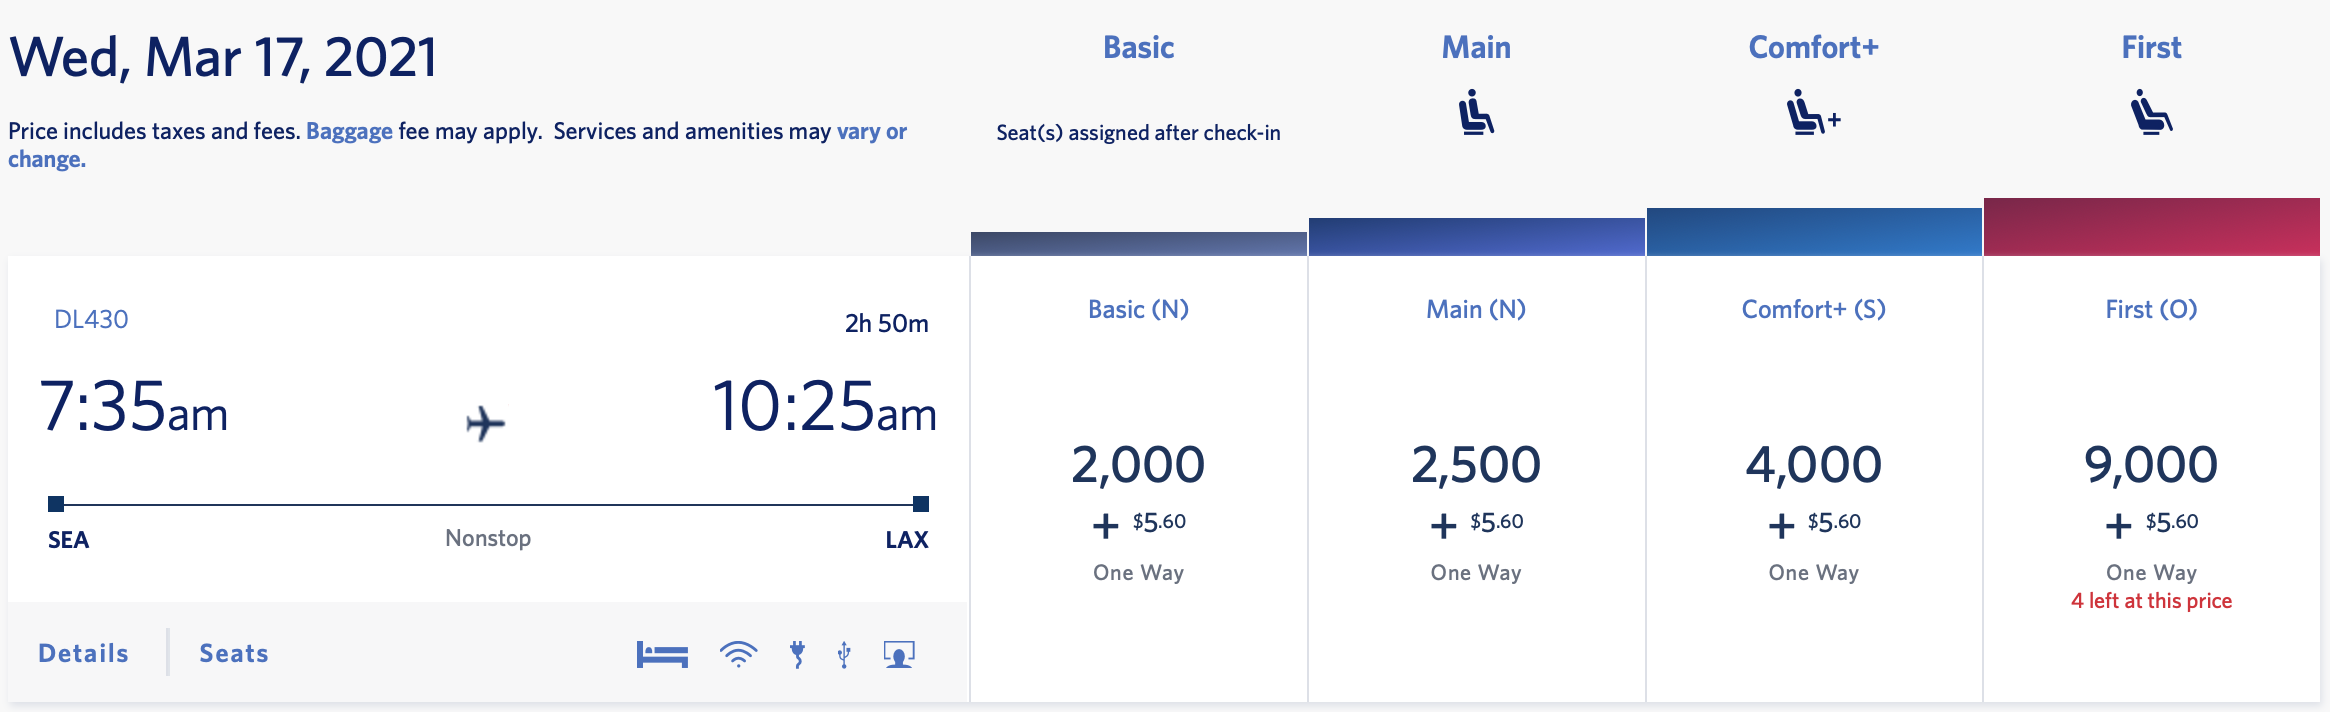
Task: Click the airplane icon on the flight timeline
Action: pyautogui.click(x=484, y=424)
